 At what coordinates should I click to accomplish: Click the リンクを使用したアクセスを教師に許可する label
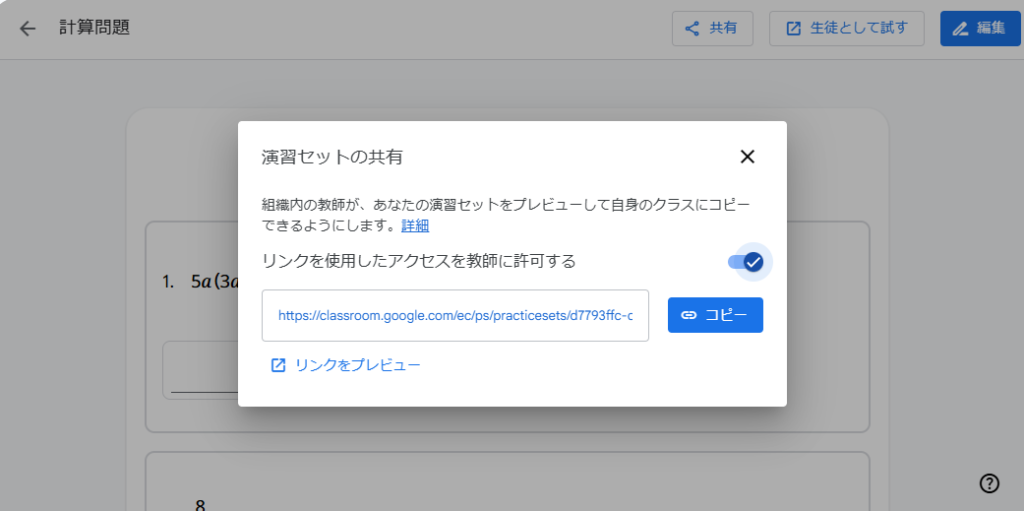pyautogui.click(x=419, y=261)
